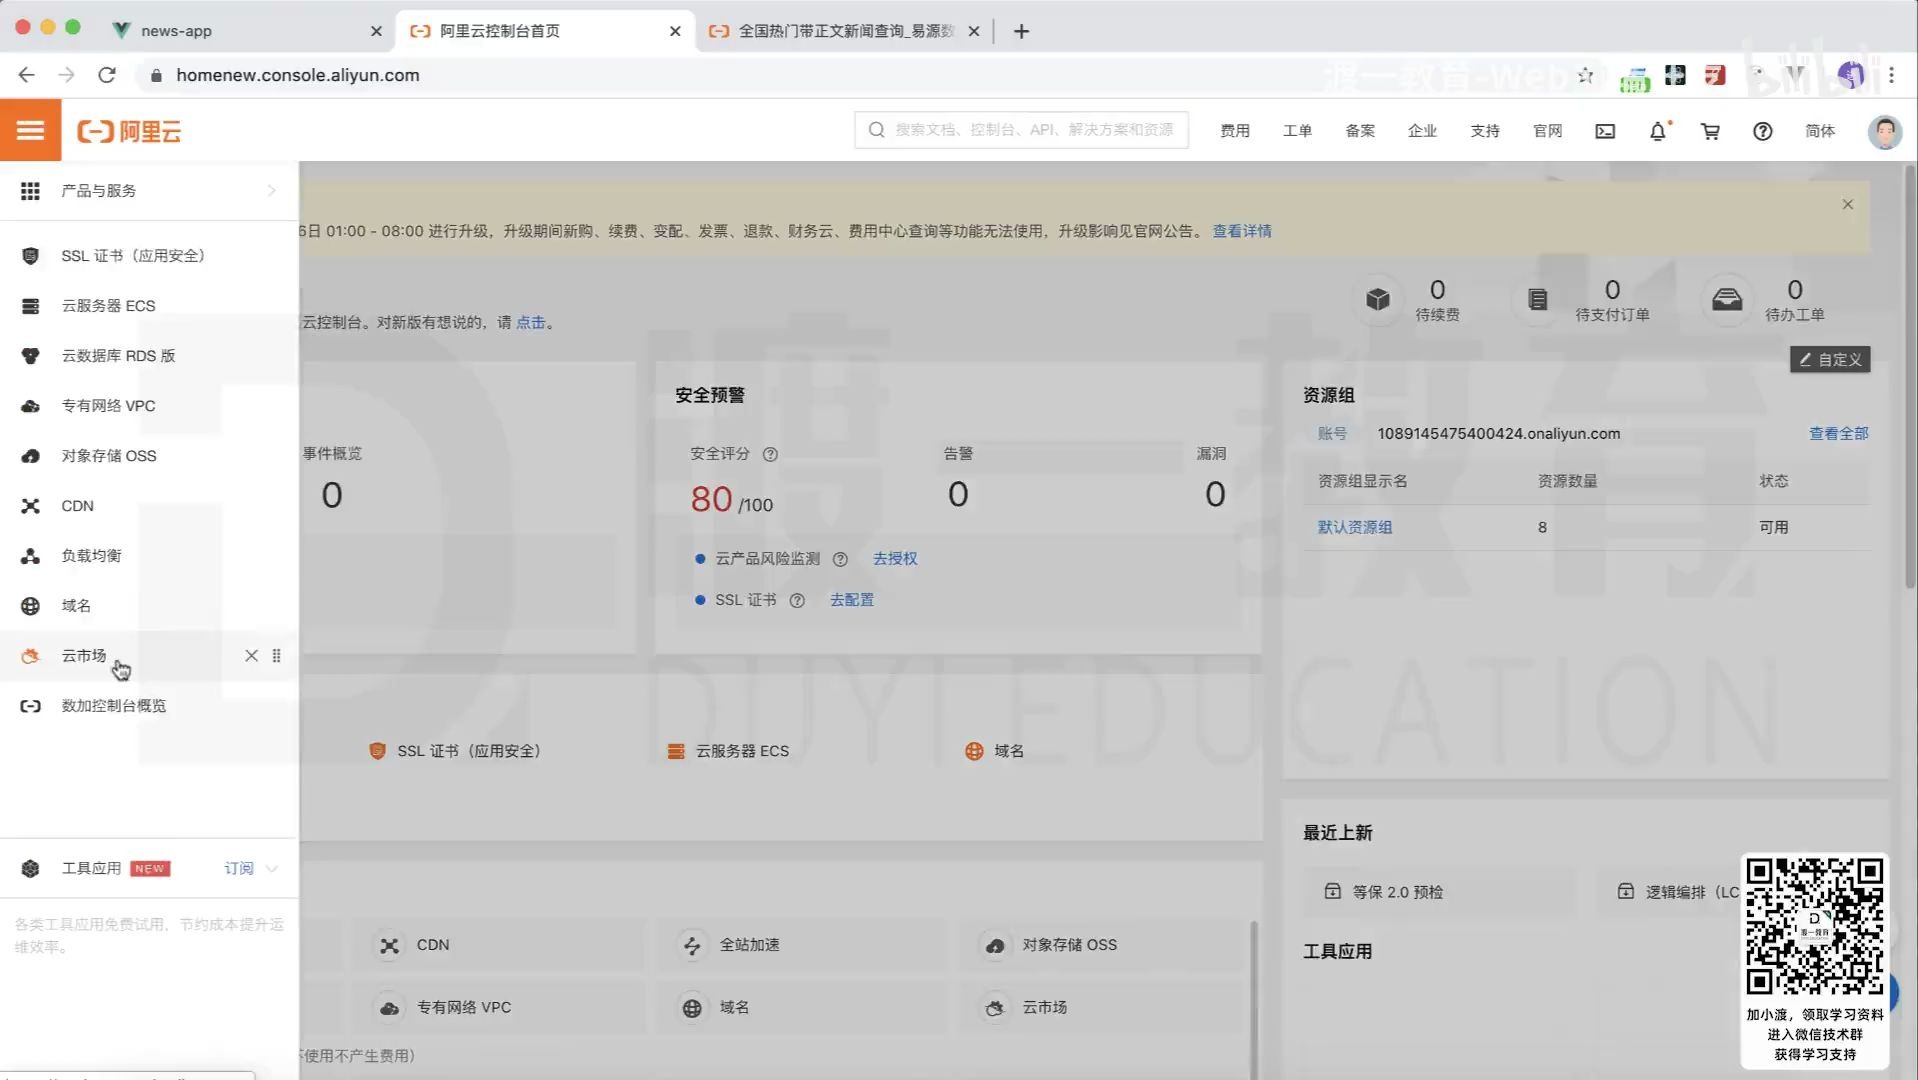Image resolution: width=1918 pixels, height=1080 pixels.
Task: Open the user avatar profile
Action: [x=1885, y=131]
